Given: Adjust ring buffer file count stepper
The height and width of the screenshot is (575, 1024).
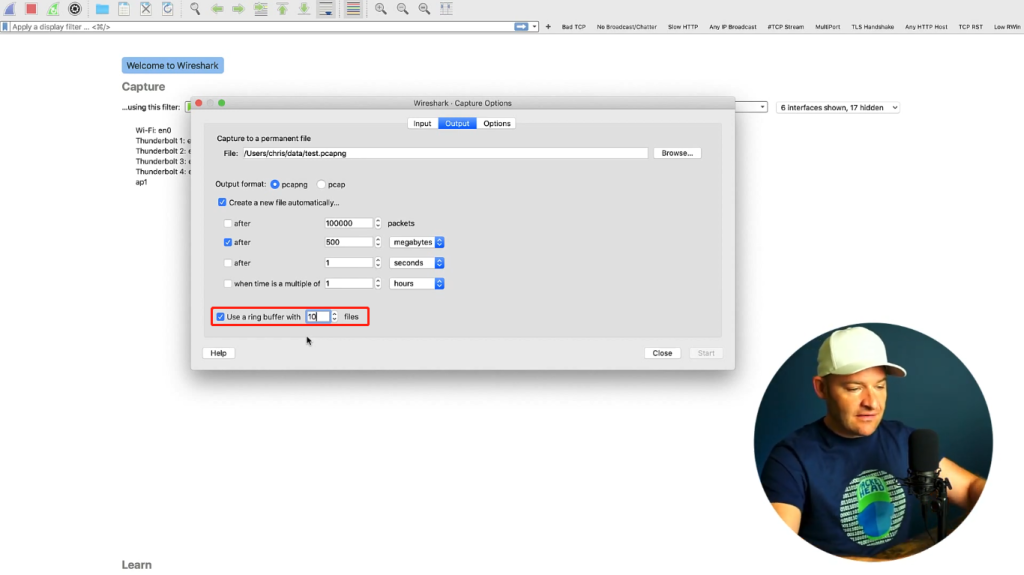Looking at the screenshot, I should tap(334, 317).
